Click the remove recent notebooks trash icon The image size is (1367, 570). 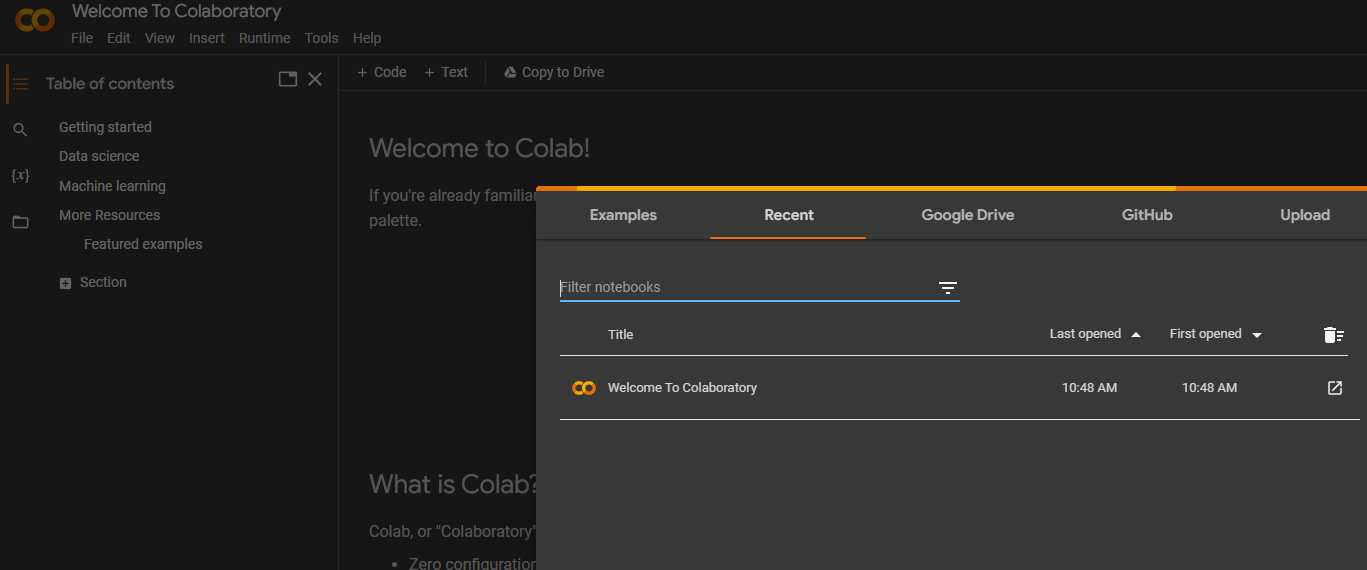click(1334, 335)
